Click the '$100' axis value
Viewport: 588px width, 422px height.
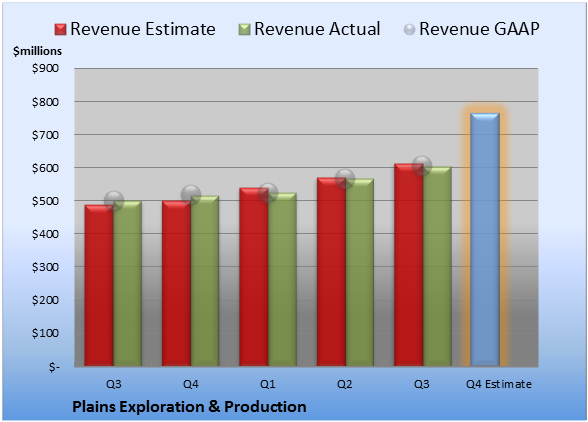pos(45,333)
